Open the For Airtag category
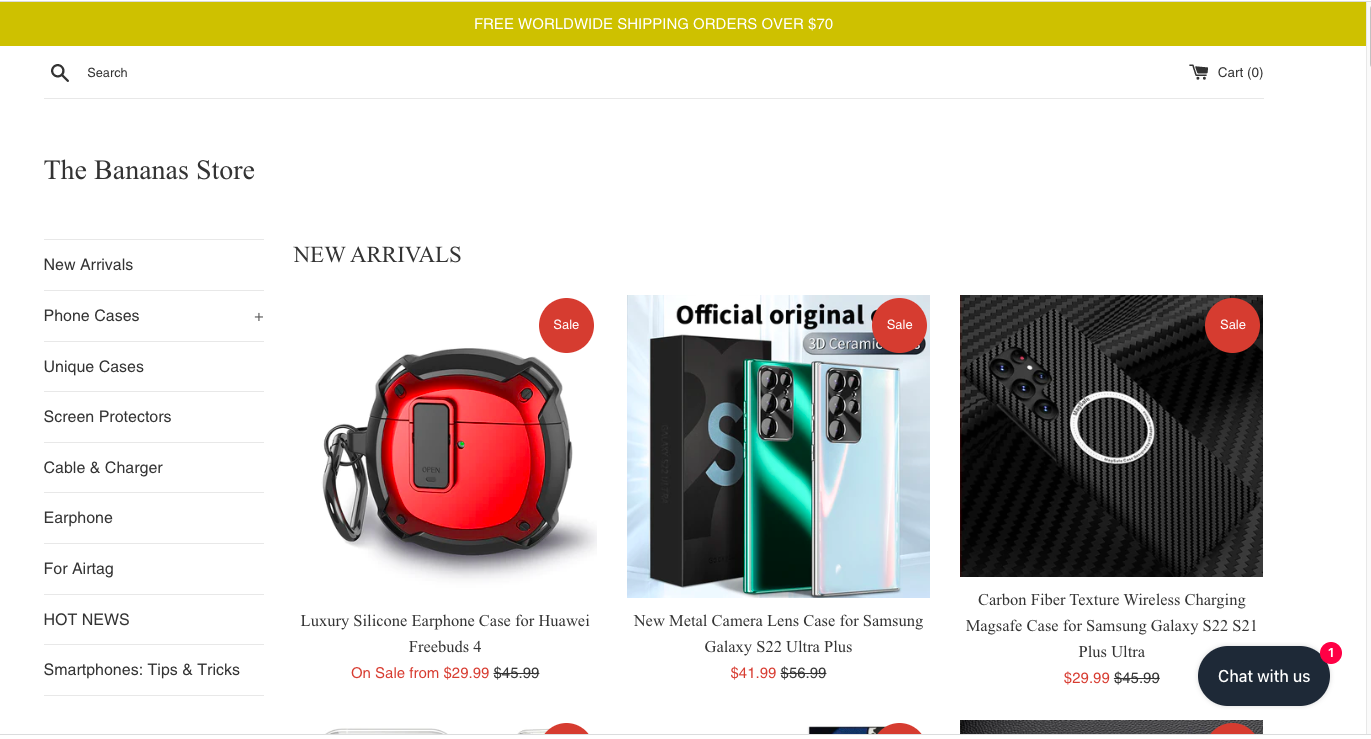 [x=79, y=569]
